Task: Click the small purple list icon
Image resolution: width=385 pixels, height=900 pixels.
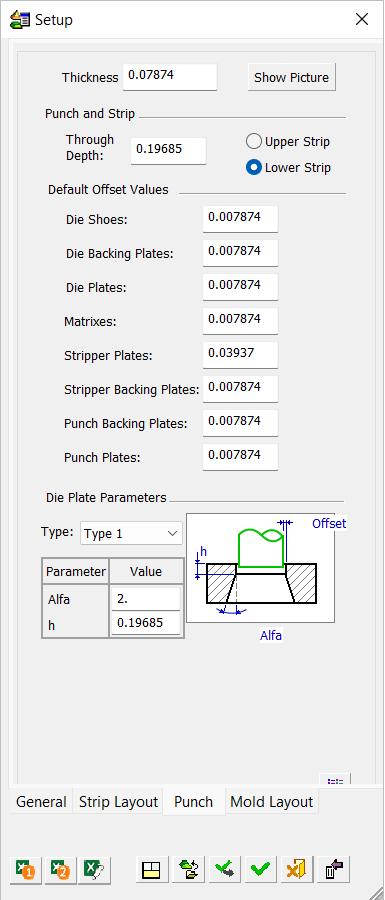Action: pos(335,780)
